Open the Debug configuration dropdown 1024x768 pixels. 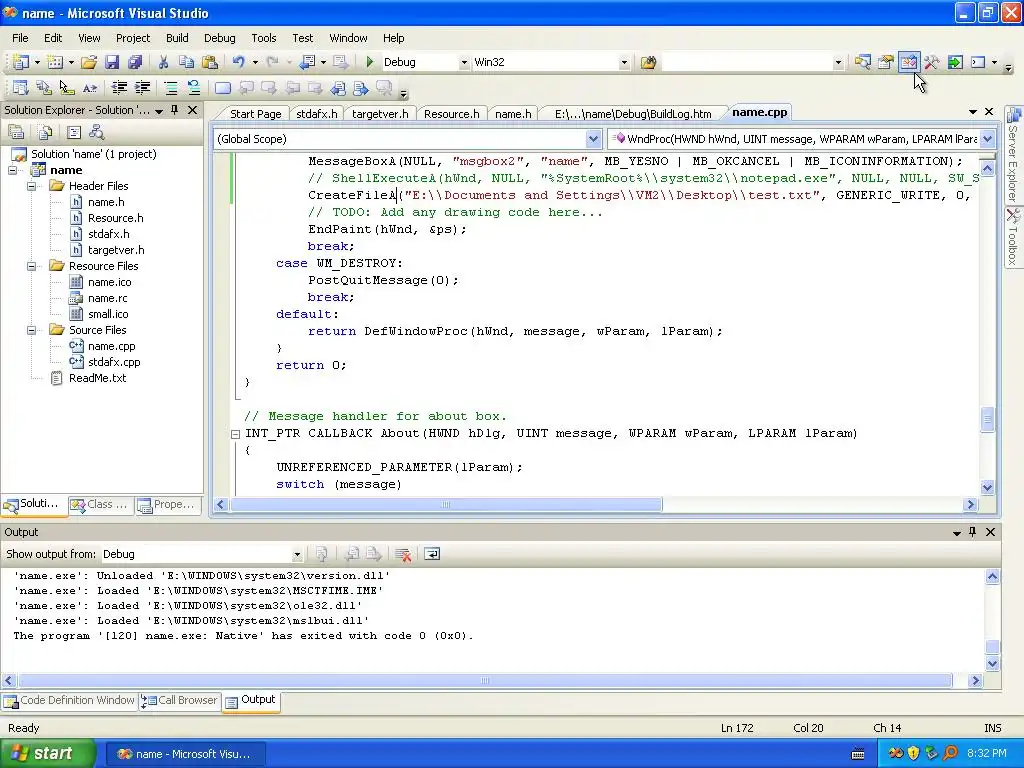point(464,63)
